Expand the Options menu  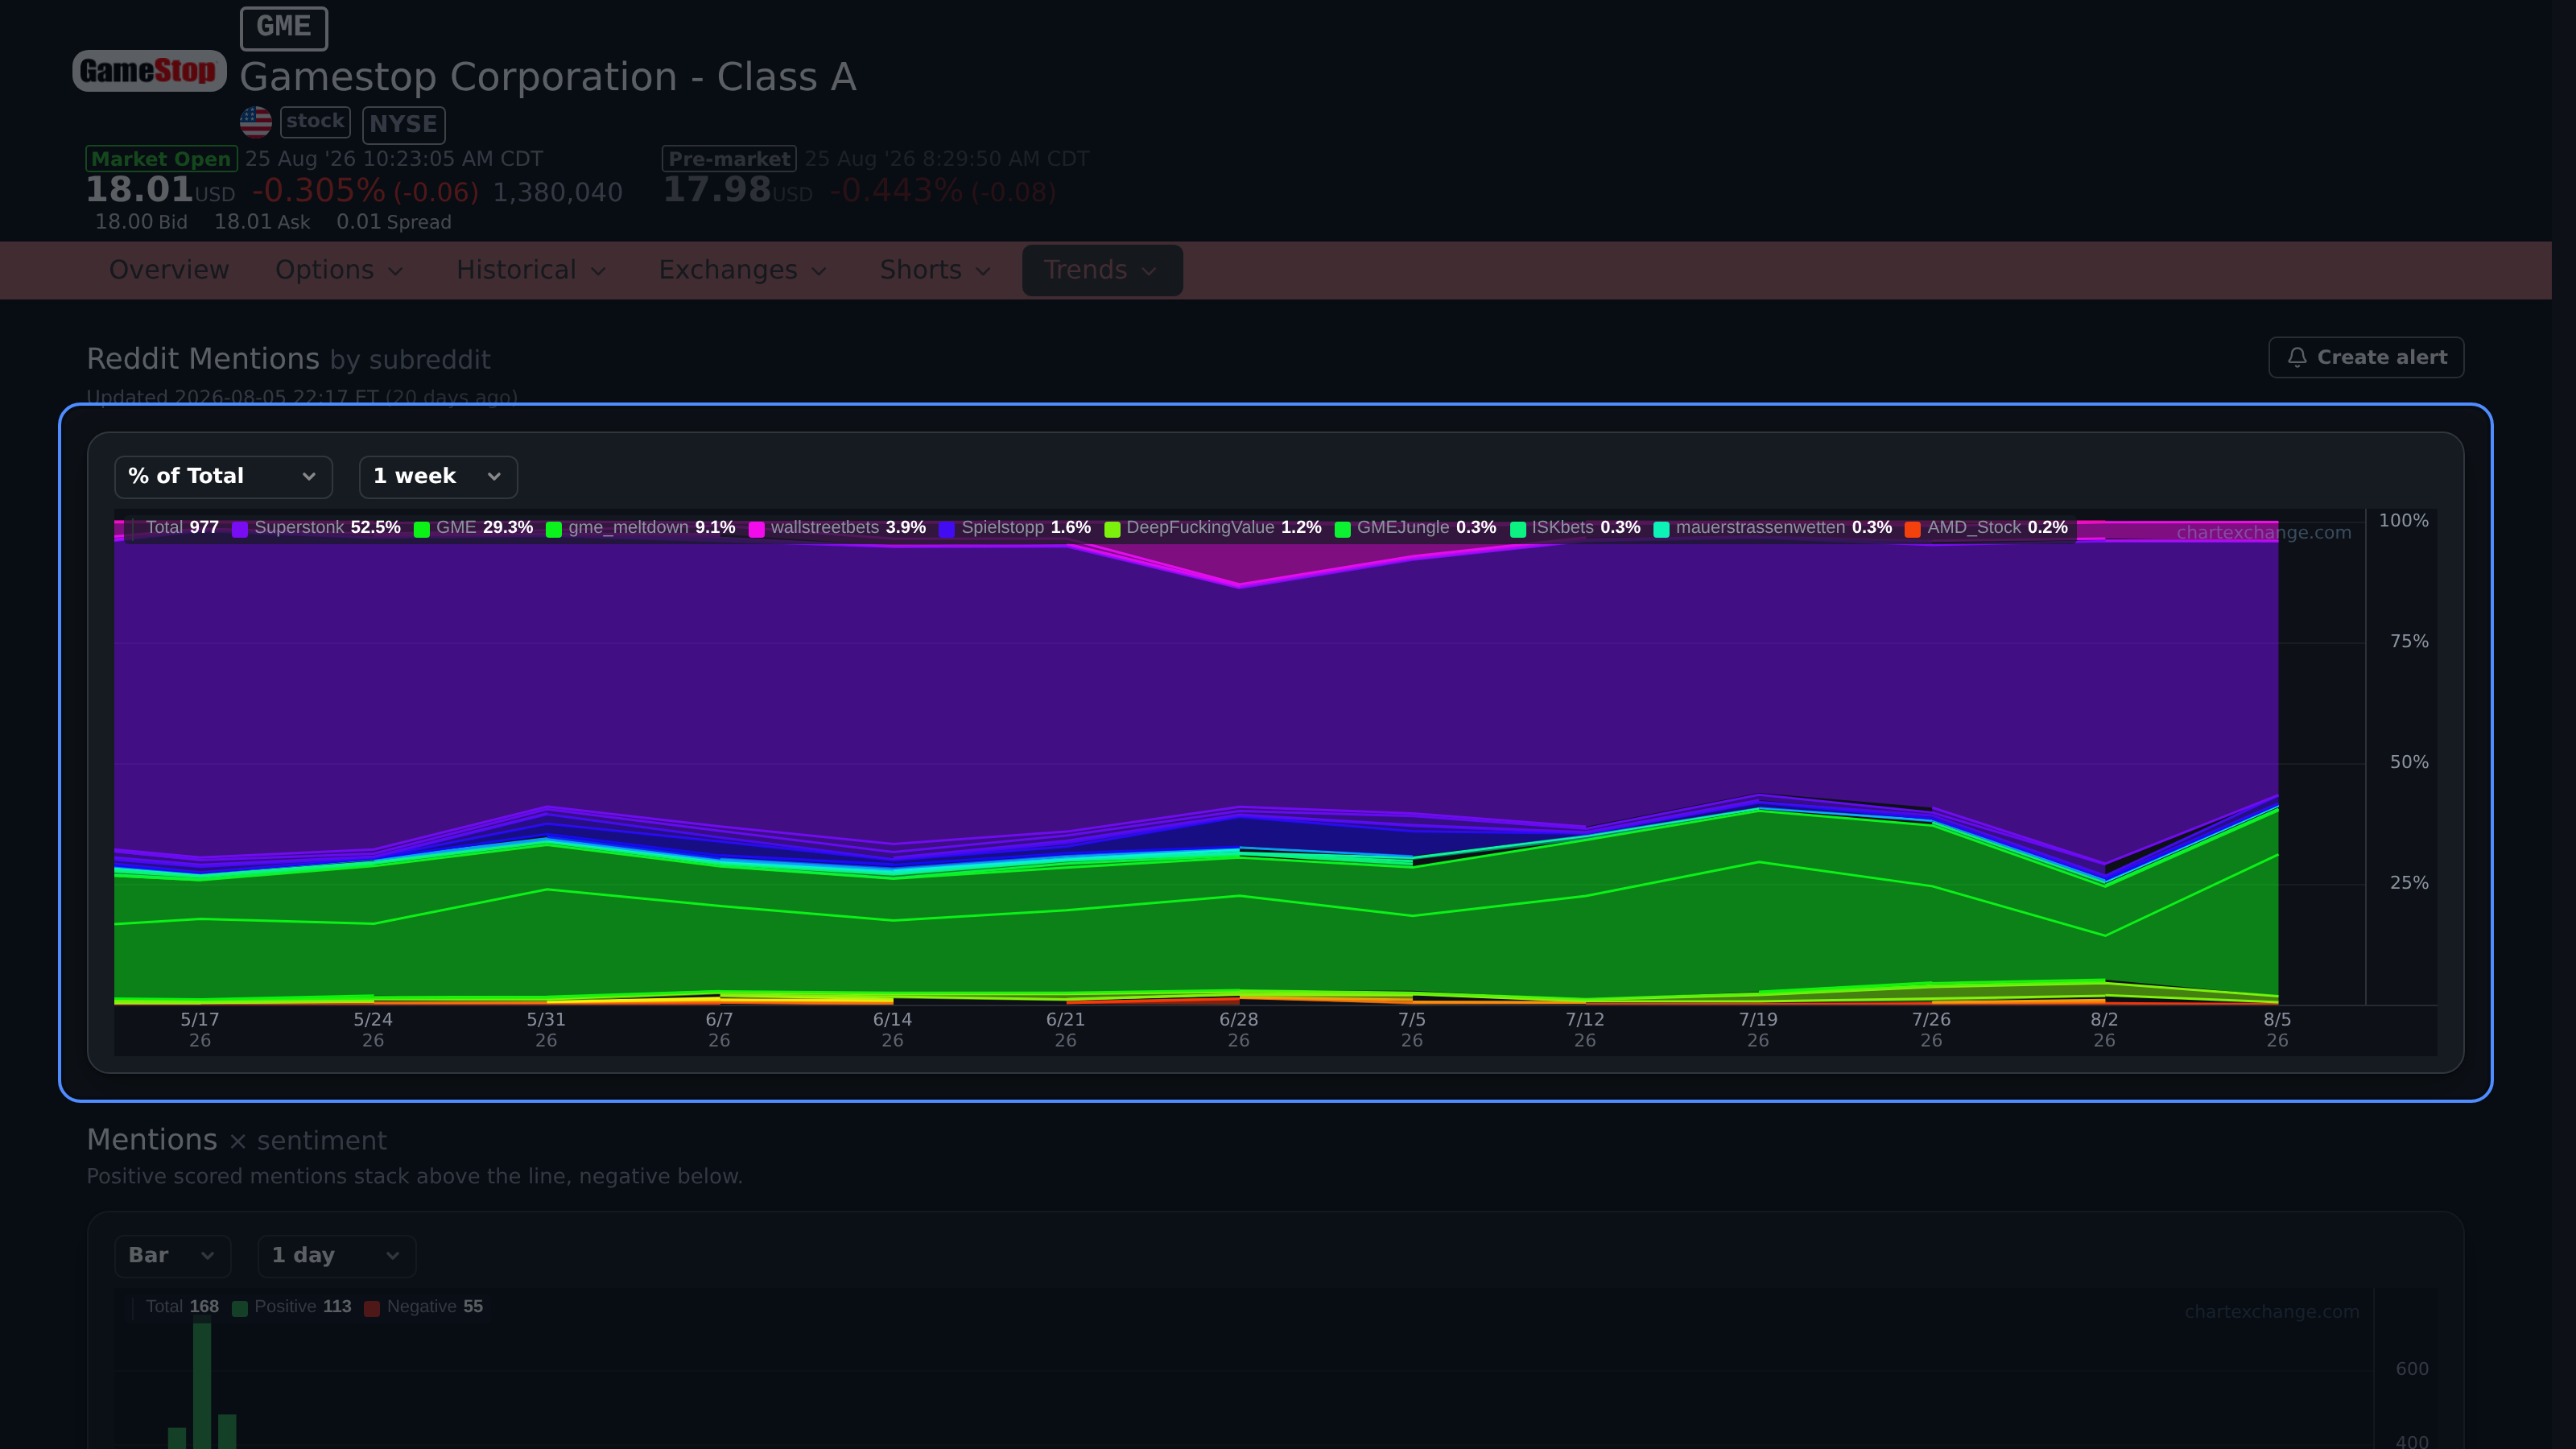coord(339,270)
